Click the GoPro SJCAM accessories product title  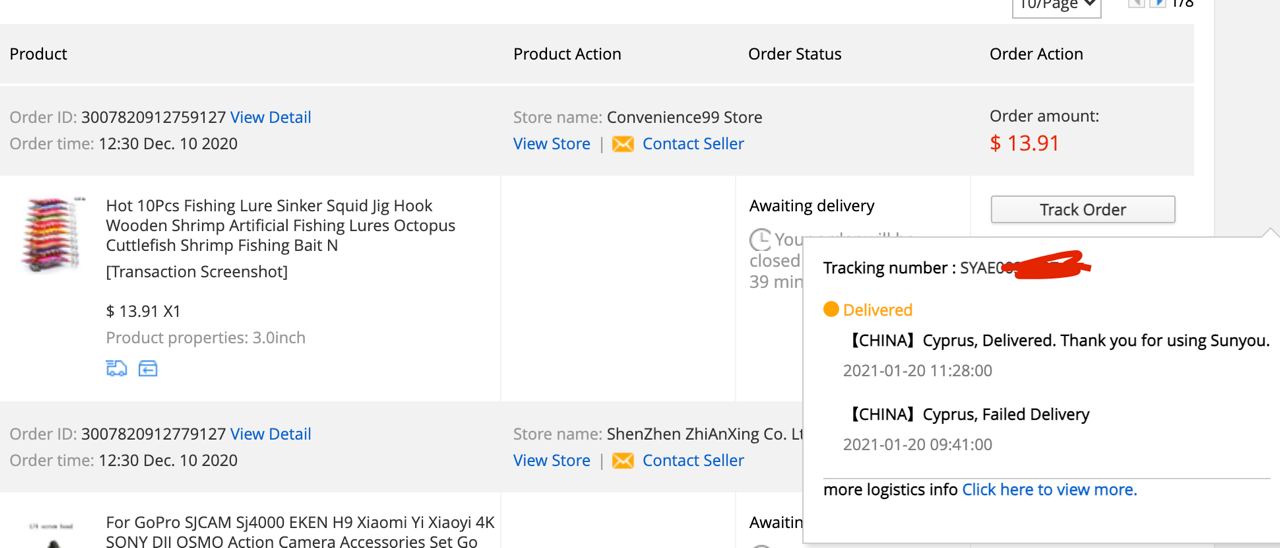300,531
